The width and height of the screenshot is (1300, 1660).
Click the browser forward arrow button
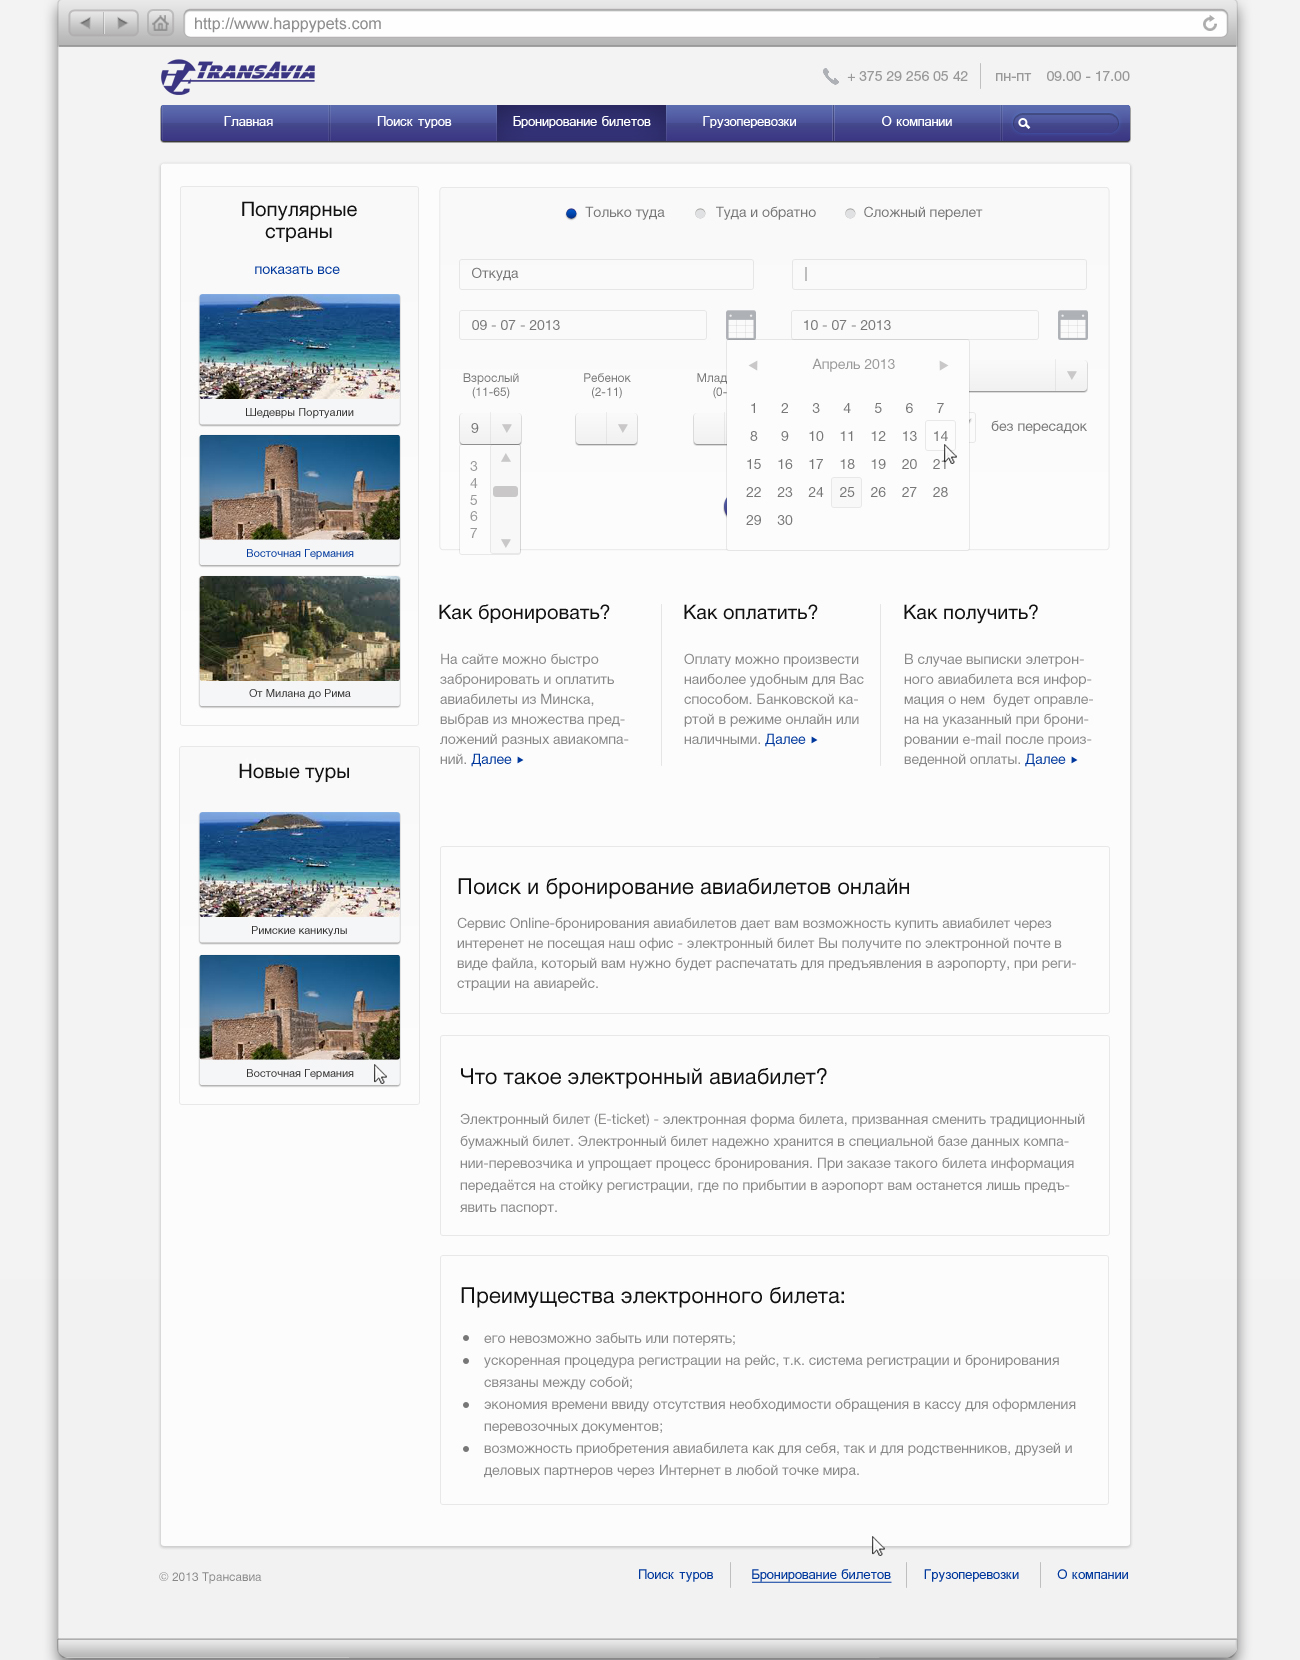tap(122, 23)
